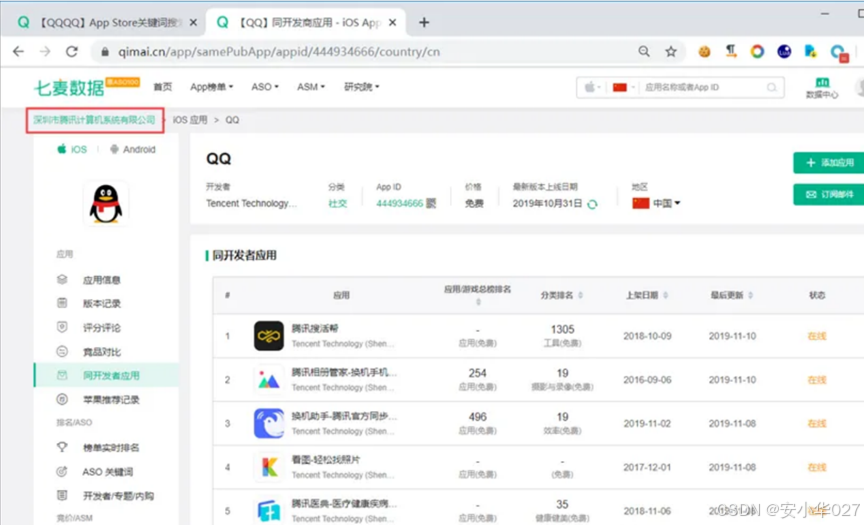Open ASO 关键词 in the sidebar
This screenshot has width=864, height=525.
pyautogui.click(x=106, y=472)
